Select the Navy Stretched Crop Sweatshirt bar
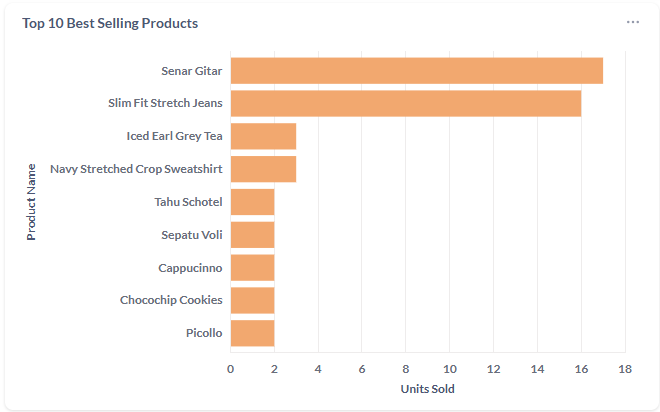660x412 pixels. [x=263, y=169]
